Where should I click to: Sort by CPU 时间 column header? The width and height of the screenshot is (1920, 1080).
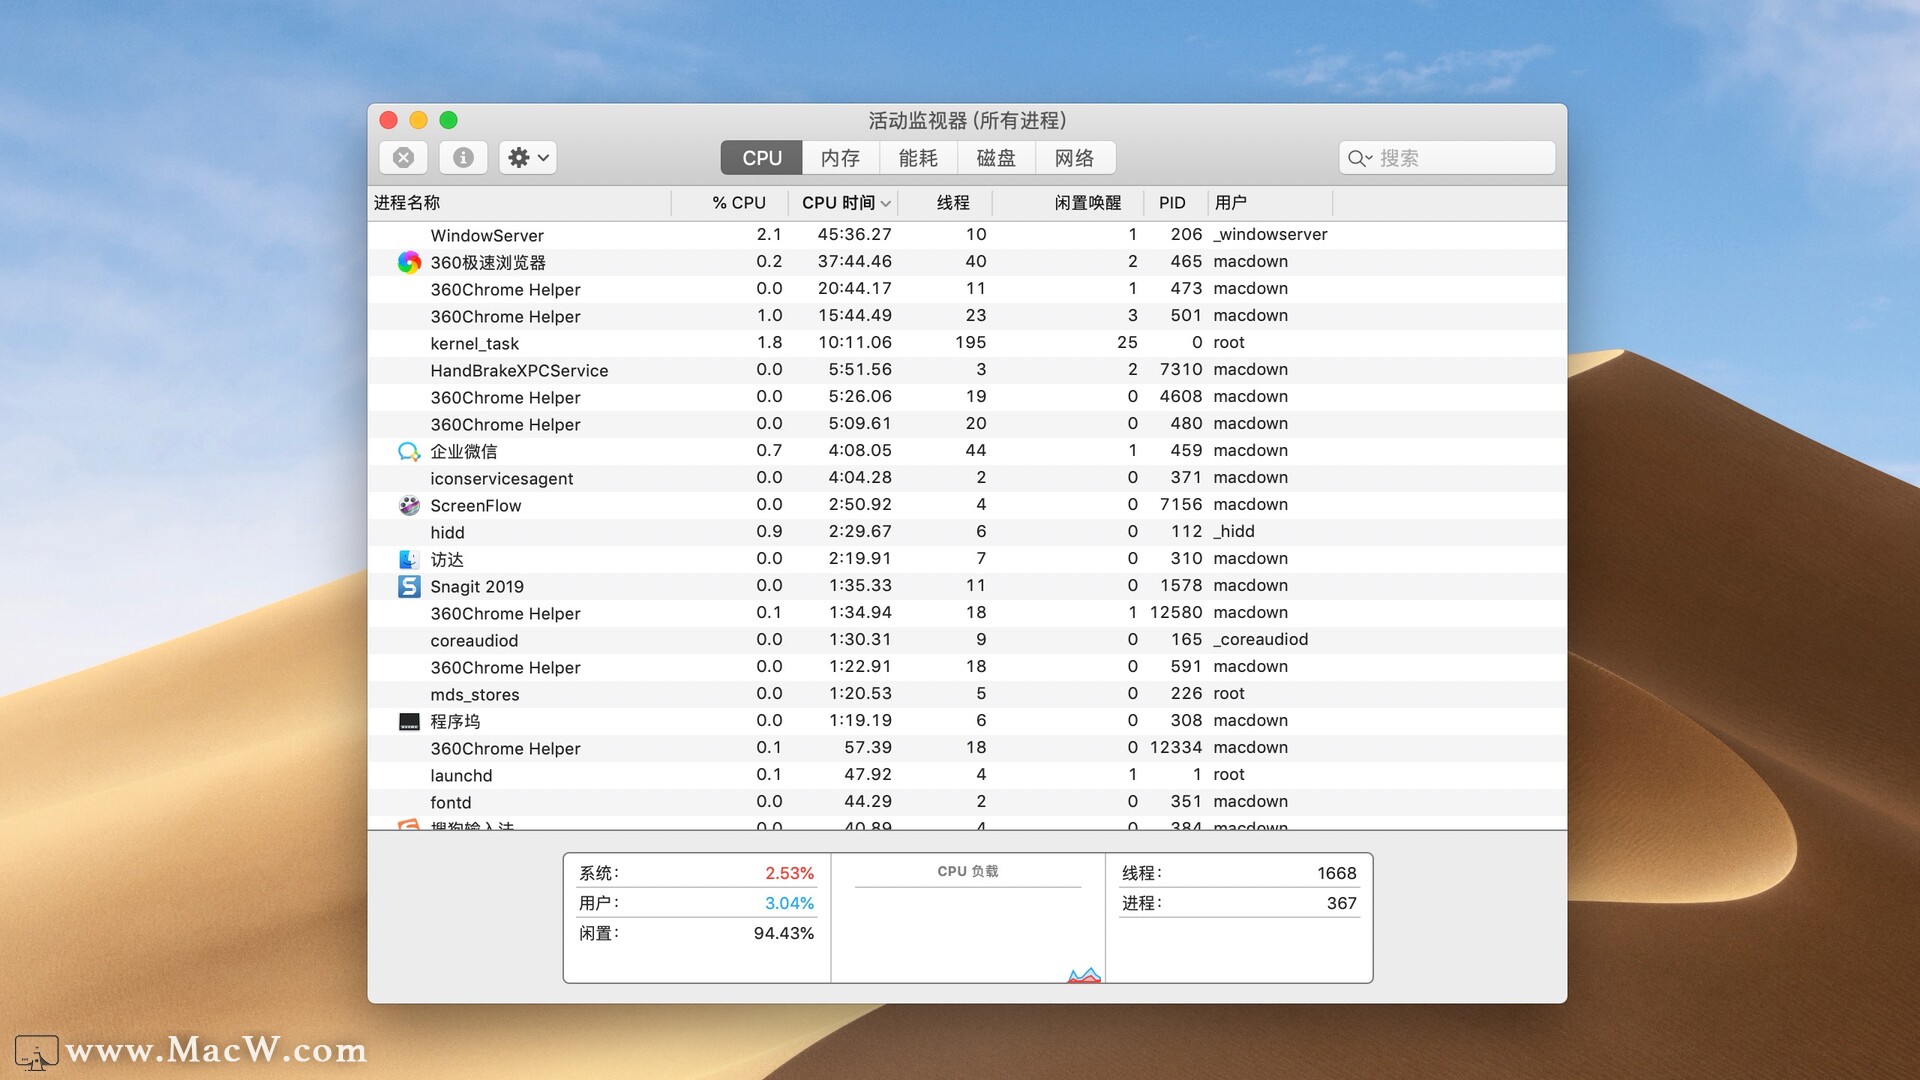(838, 203)
